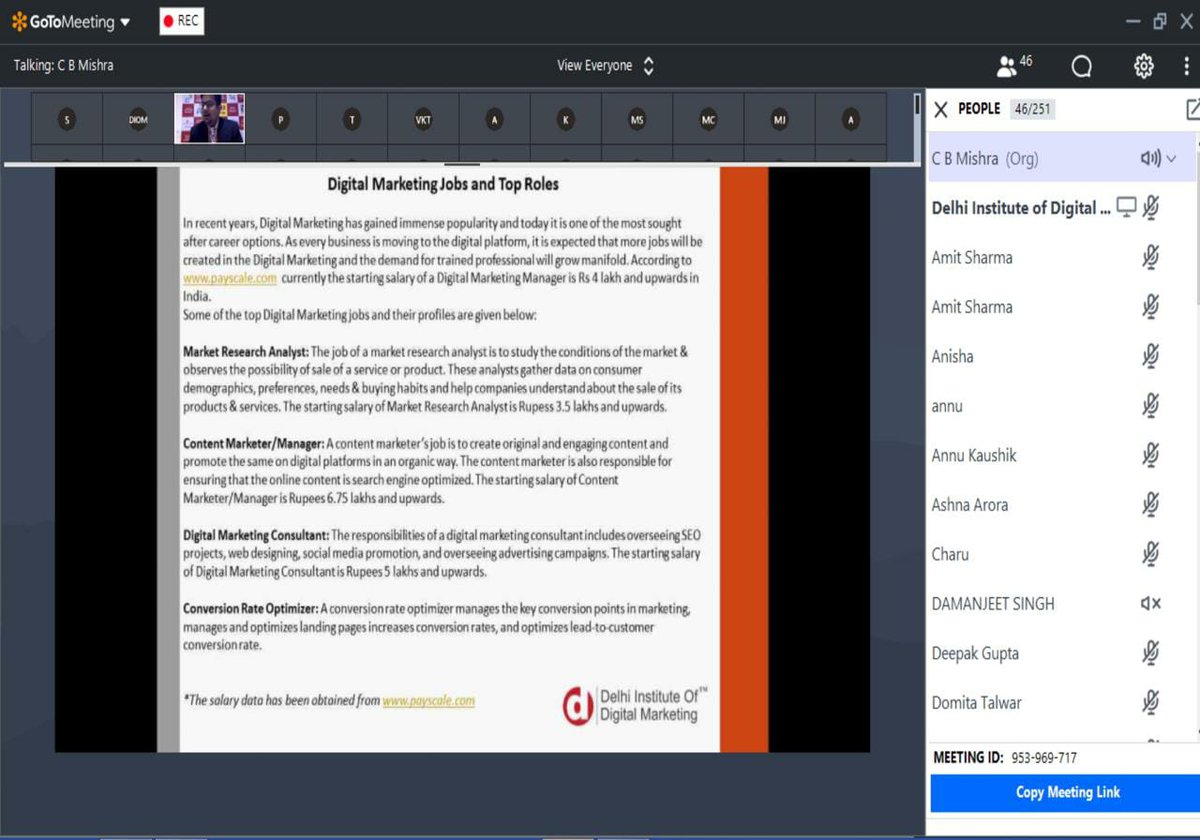Toggle Charu's muted microphone
This screenshot has width=1200, height=840.
tap(1151, 554)
